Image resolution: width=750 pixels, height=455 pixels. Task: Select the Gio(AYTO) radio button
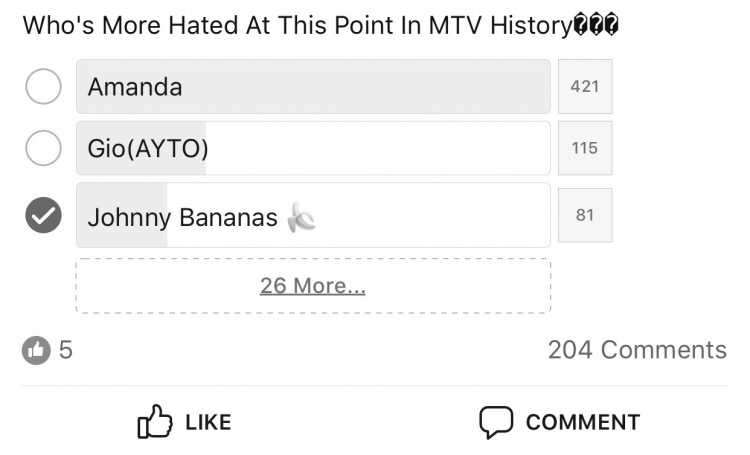[x=43, y=148]
